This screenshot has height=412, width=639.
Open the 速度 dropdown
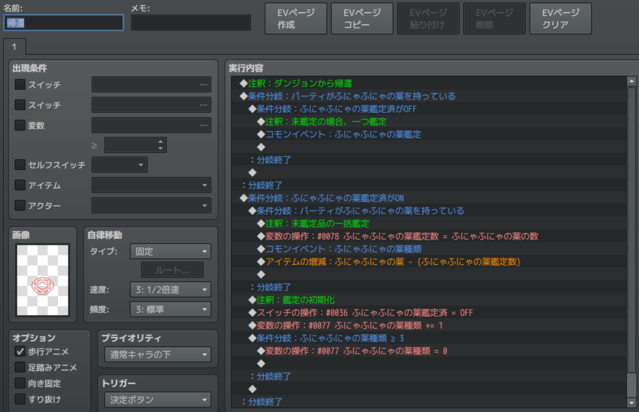[x=170, y=290]
